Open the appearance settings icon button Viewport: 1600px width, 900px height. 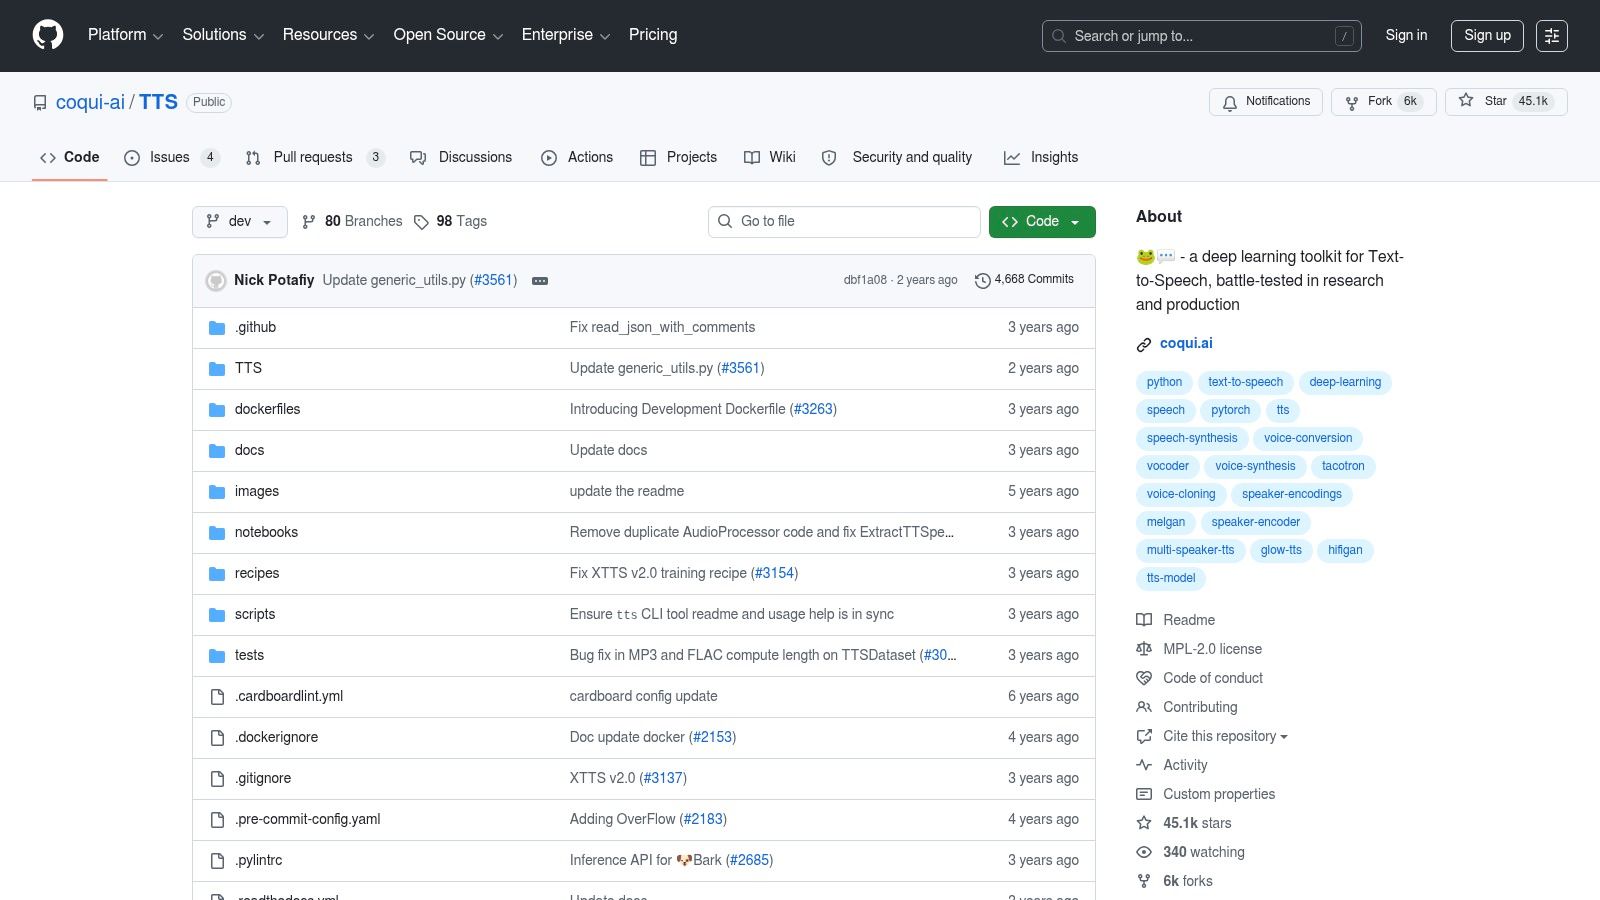coord(1552,36)
